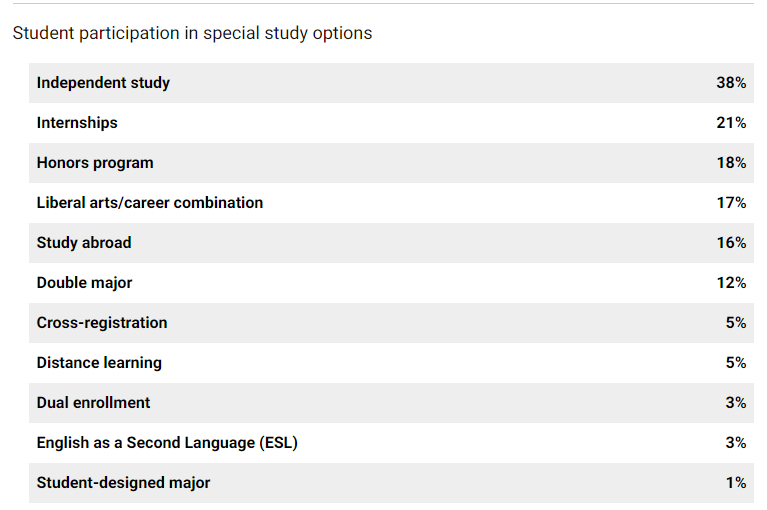Click the 21% value for Internships
767x510 pixels.
(x=731, y=123)
